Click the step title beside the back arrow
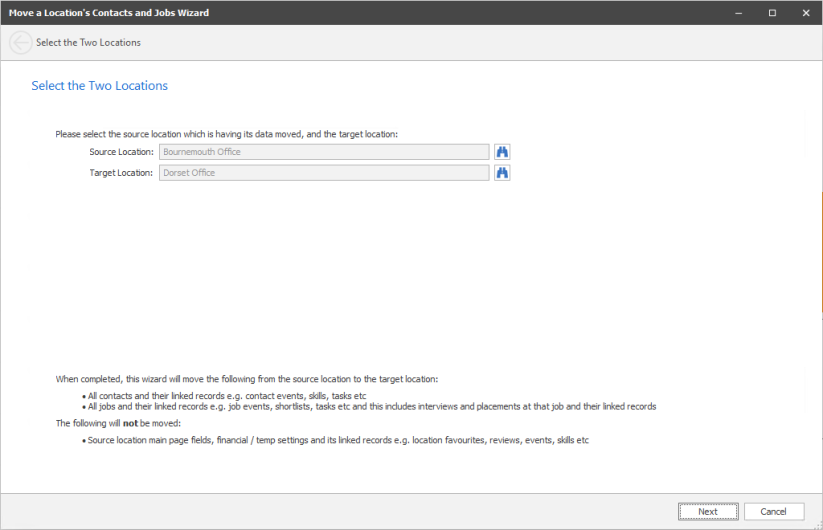 point(88,43)
